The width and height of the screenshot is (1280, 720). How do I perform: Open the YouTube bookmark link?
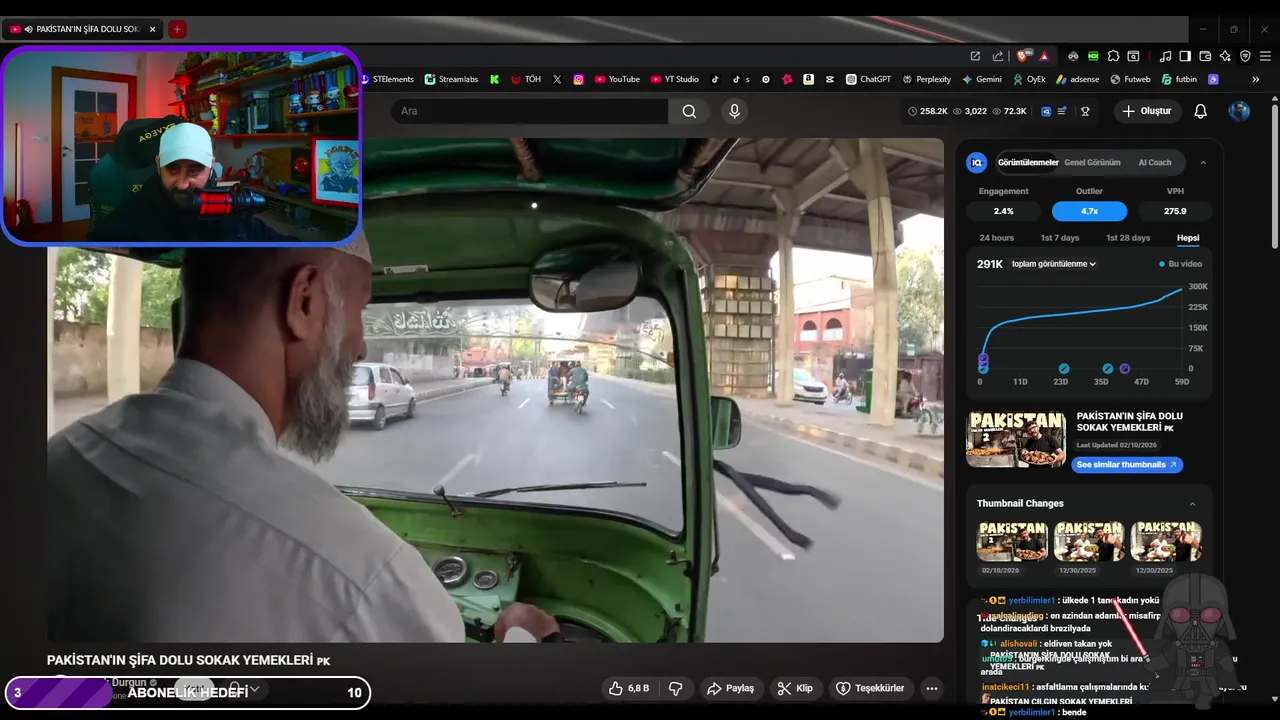click(x=617, y=79)
